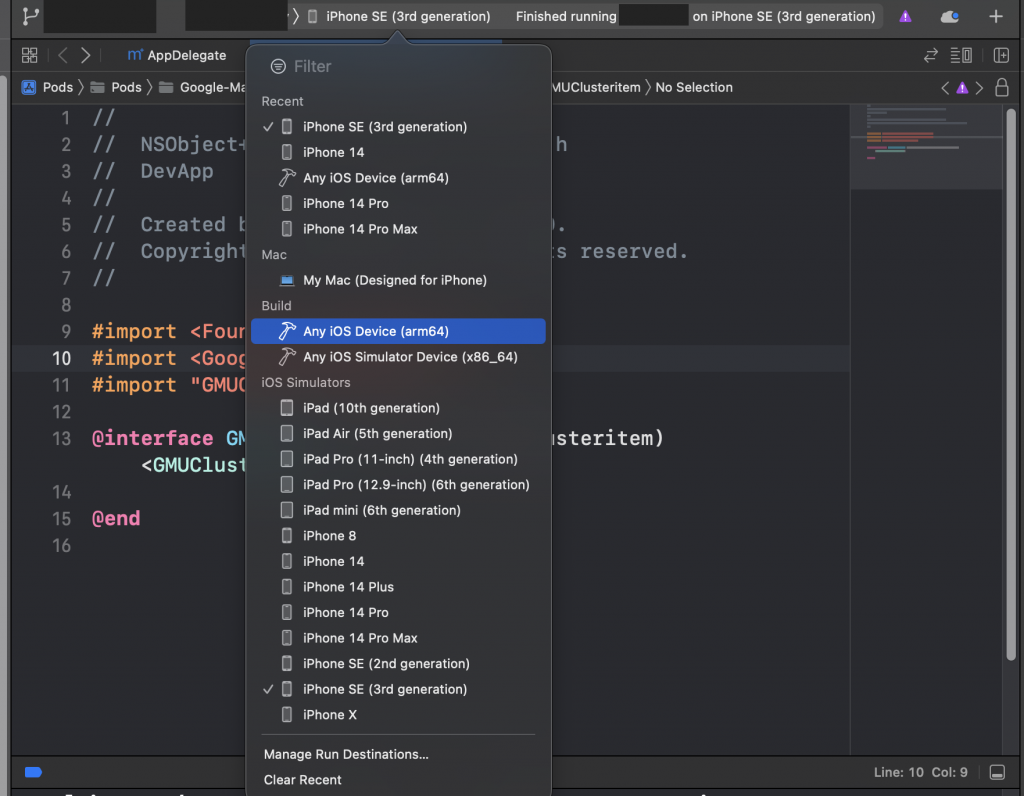Viewport: 1024px width, 796px height.
Task: Open the No Selection jump bar menu
Action: pyautogui.click(x=694, y=87)
